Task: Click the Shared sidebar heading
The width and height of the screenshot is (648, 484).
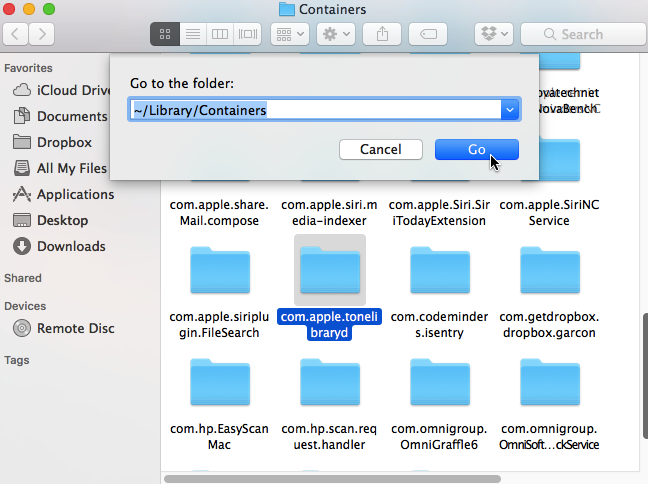Action: [x=23, y=278]
